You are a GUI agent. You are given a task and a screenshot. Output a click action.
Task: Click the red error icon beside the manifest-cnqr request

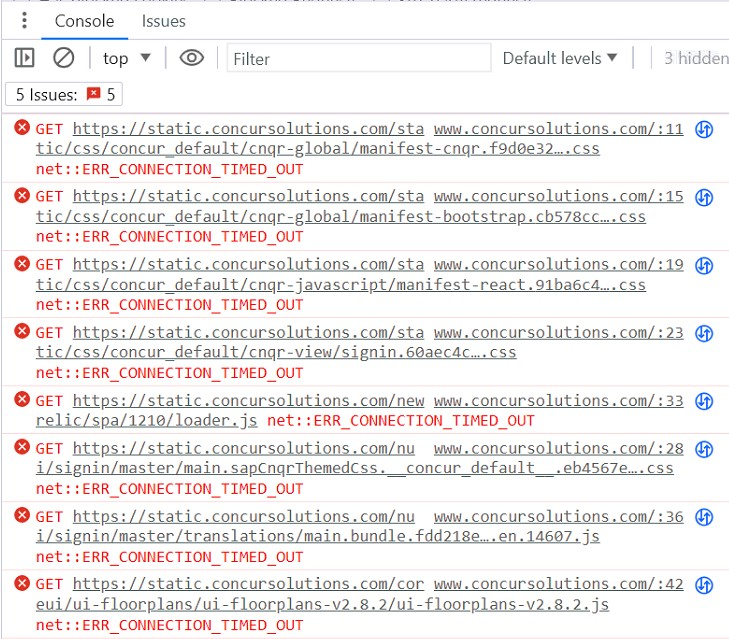click(22, 128)
